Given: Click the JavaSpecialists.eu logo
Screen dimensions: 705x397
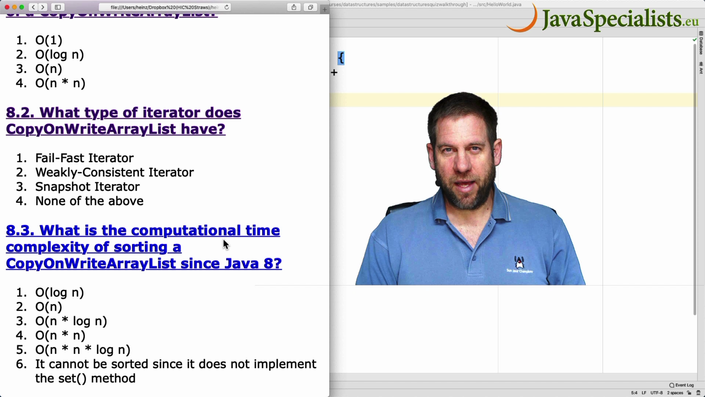Looking at the screenshot, I should pyautogui.click(x=603, y=18).
